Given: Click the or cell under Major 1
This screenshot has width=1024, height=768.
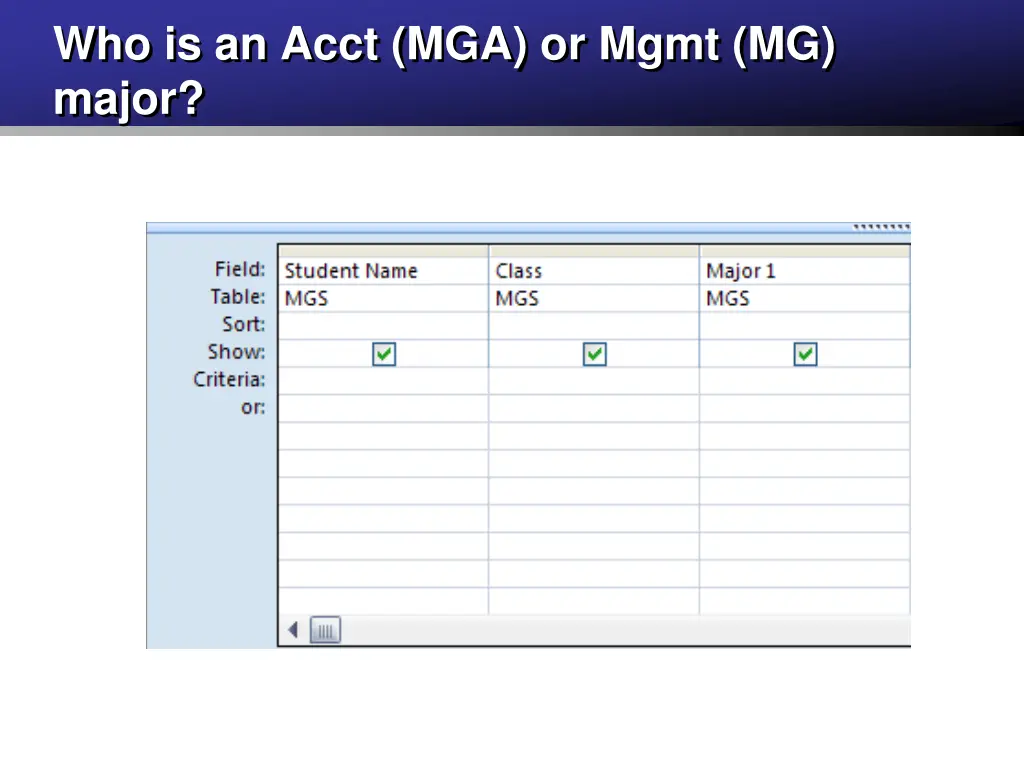Looking at the screenshot, I should tap(805, 408).
